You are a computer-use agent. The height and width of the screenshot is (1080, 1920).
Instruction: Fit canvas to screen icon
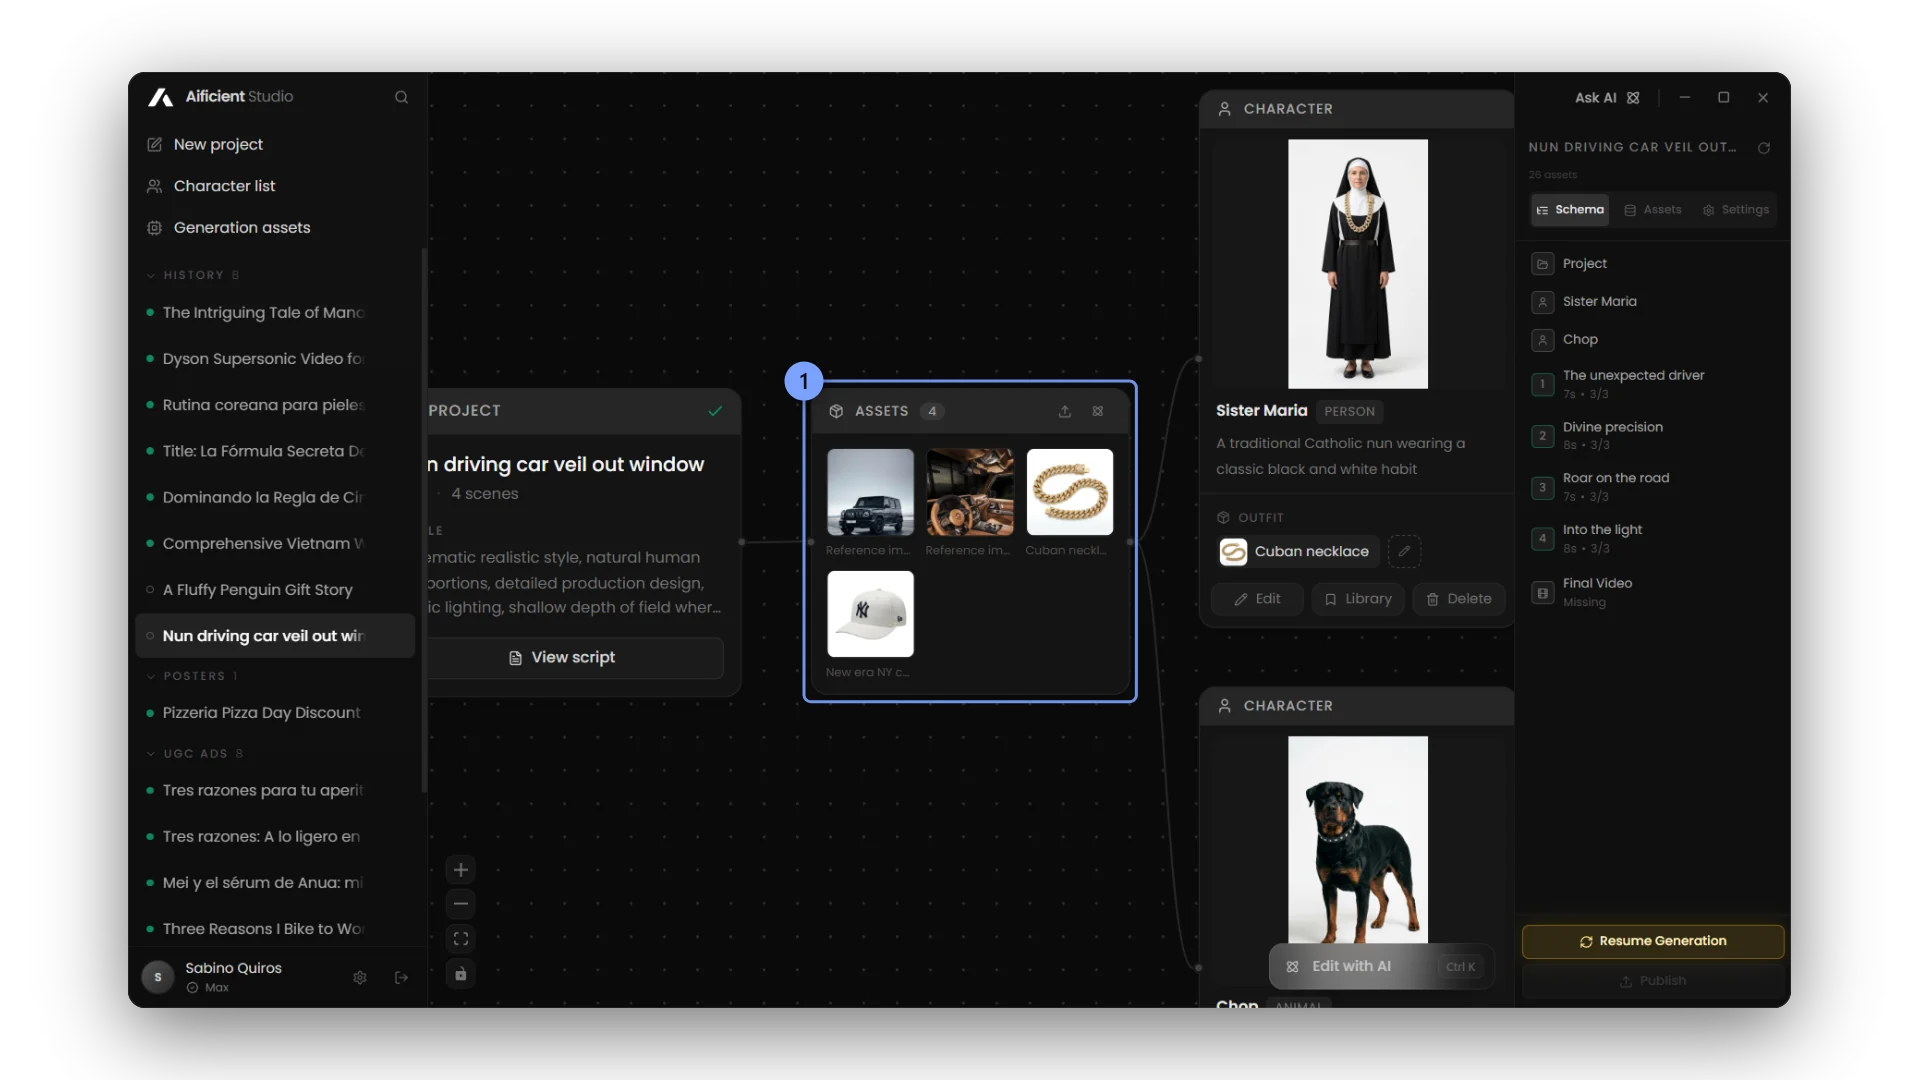pos(461,939)
